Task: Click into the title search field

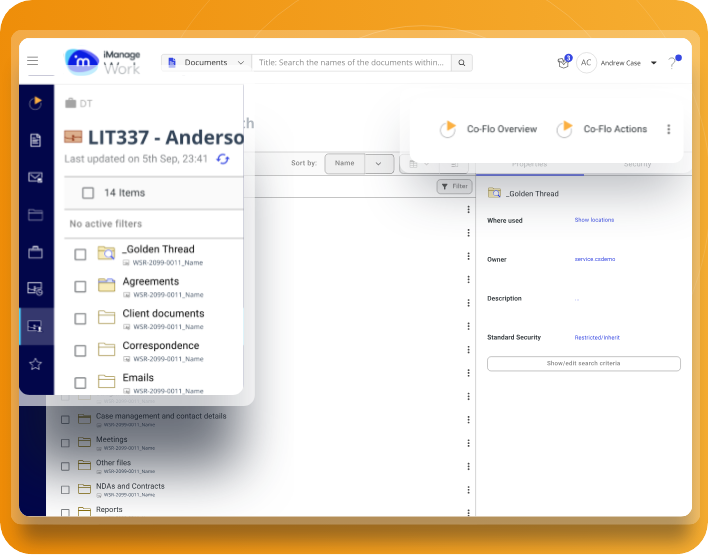Action: 351,63
